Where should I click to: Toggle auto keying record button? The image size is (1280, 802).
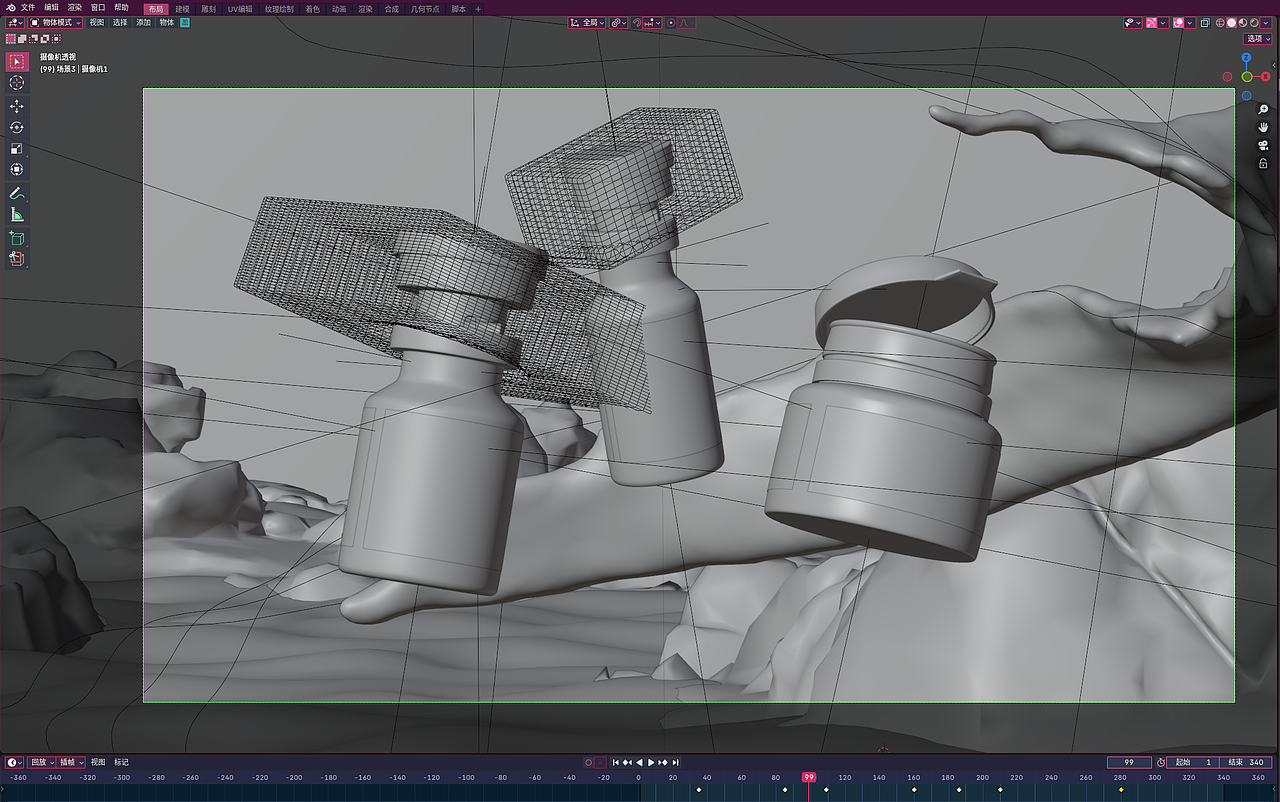[588, 762]
